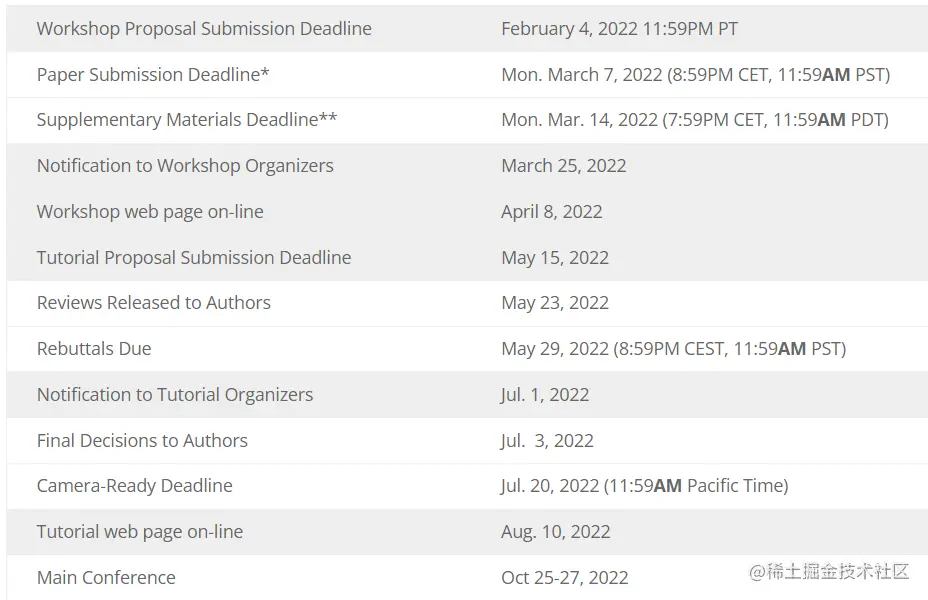This screenshot has height=600, width=928.
Task: Click Notification to Workshop Organizers row
Action: pos(185,166)
